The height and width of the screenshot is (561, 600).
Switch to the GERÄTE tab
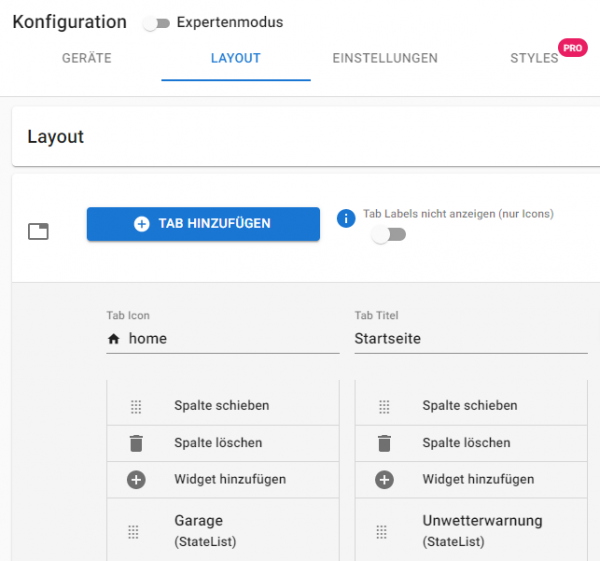87,58
